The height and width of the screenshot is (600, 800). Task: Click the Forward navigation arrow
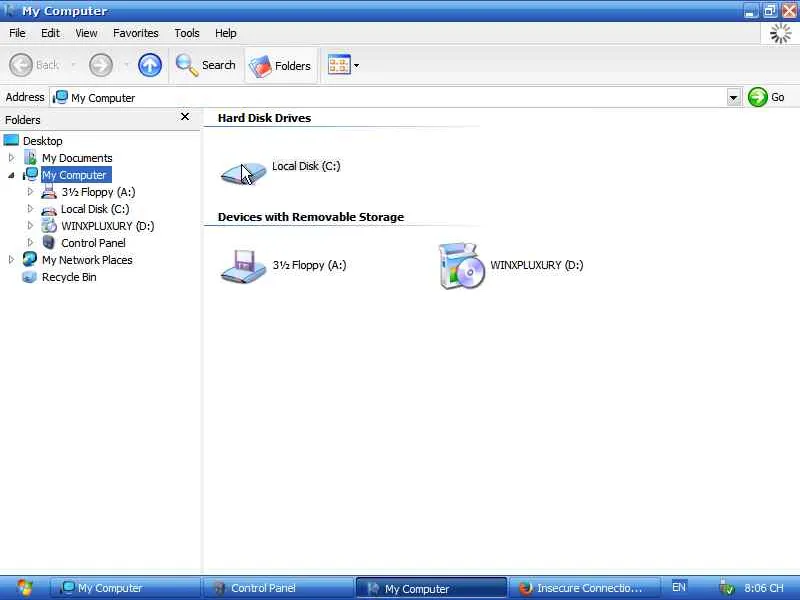101,65
